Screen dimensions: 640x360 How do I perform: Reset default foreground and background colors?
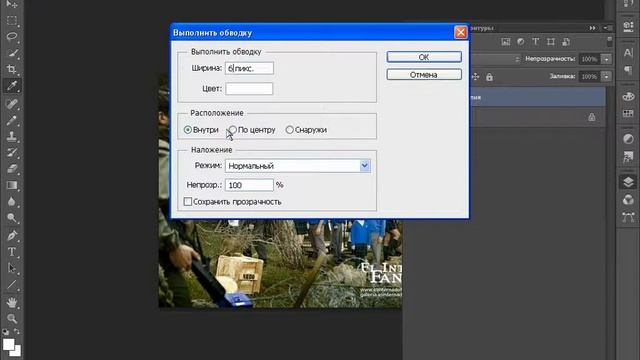5,331
